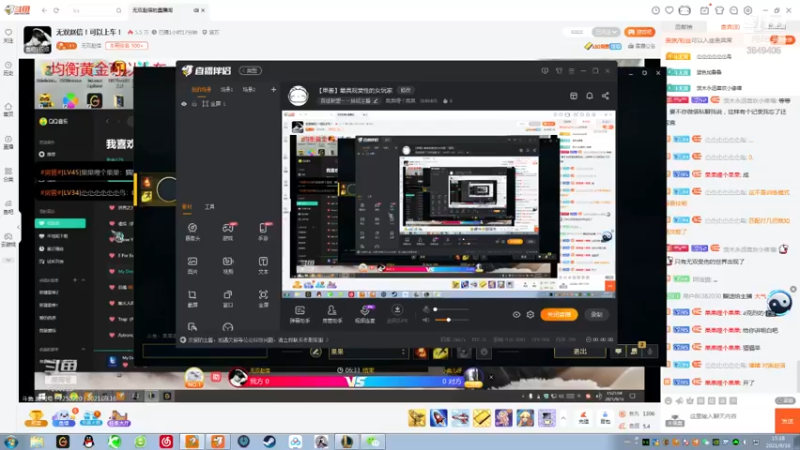800x450 pixels.
Task: Click pencil edit icon in game lobby bar
Action: point(316,352)
